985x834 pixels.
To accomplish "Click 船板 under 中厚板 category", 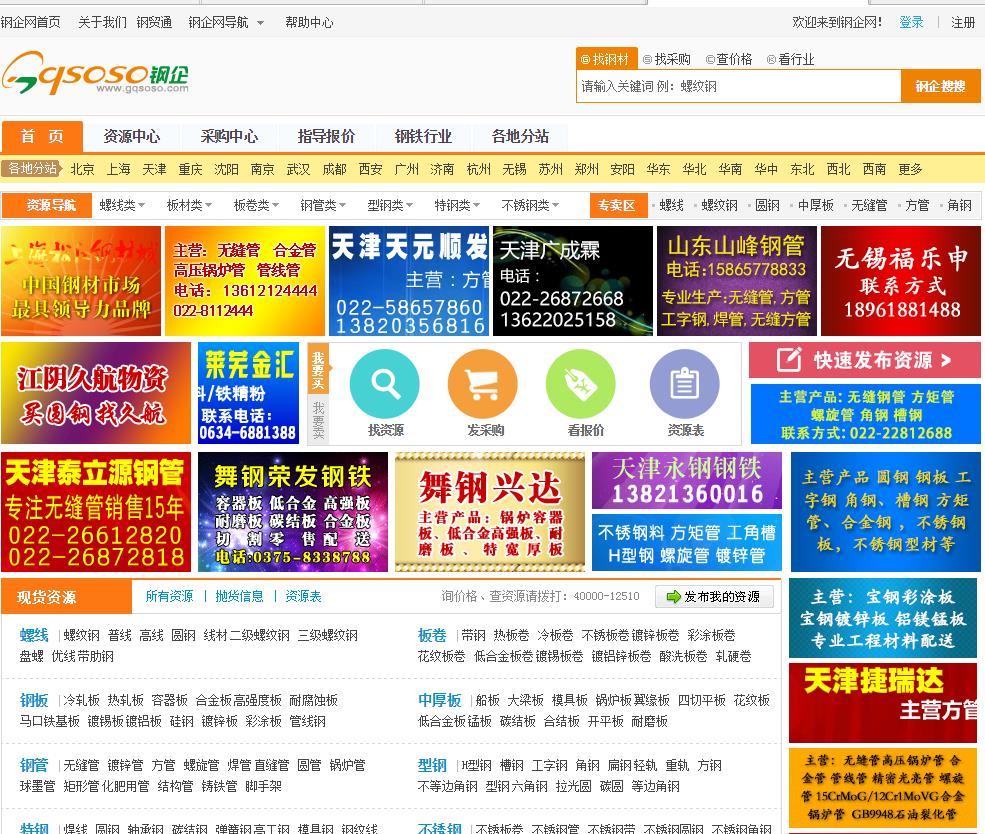I will coord(487,700).
